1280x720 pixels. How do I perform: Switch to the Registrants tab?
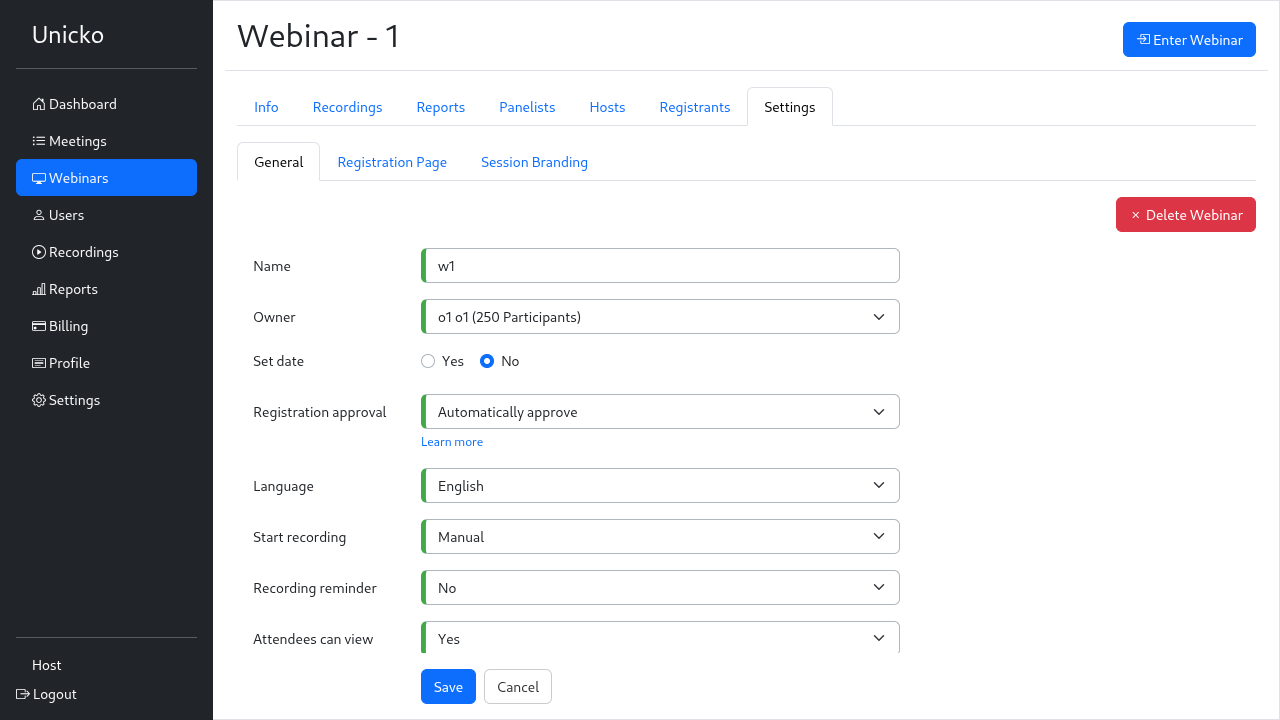tap(695, 107)
